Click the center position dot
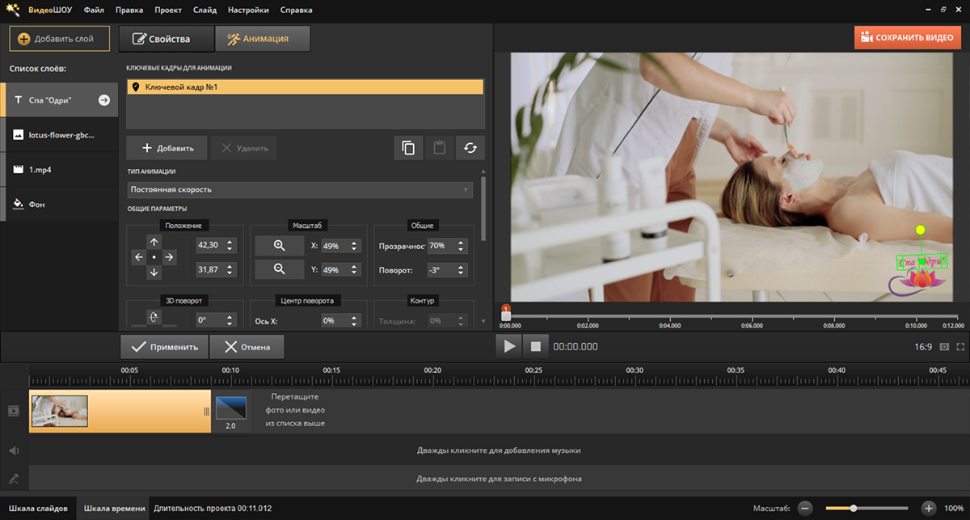The width and height of the screenshot is (970, 520). (x=154, y=257)
